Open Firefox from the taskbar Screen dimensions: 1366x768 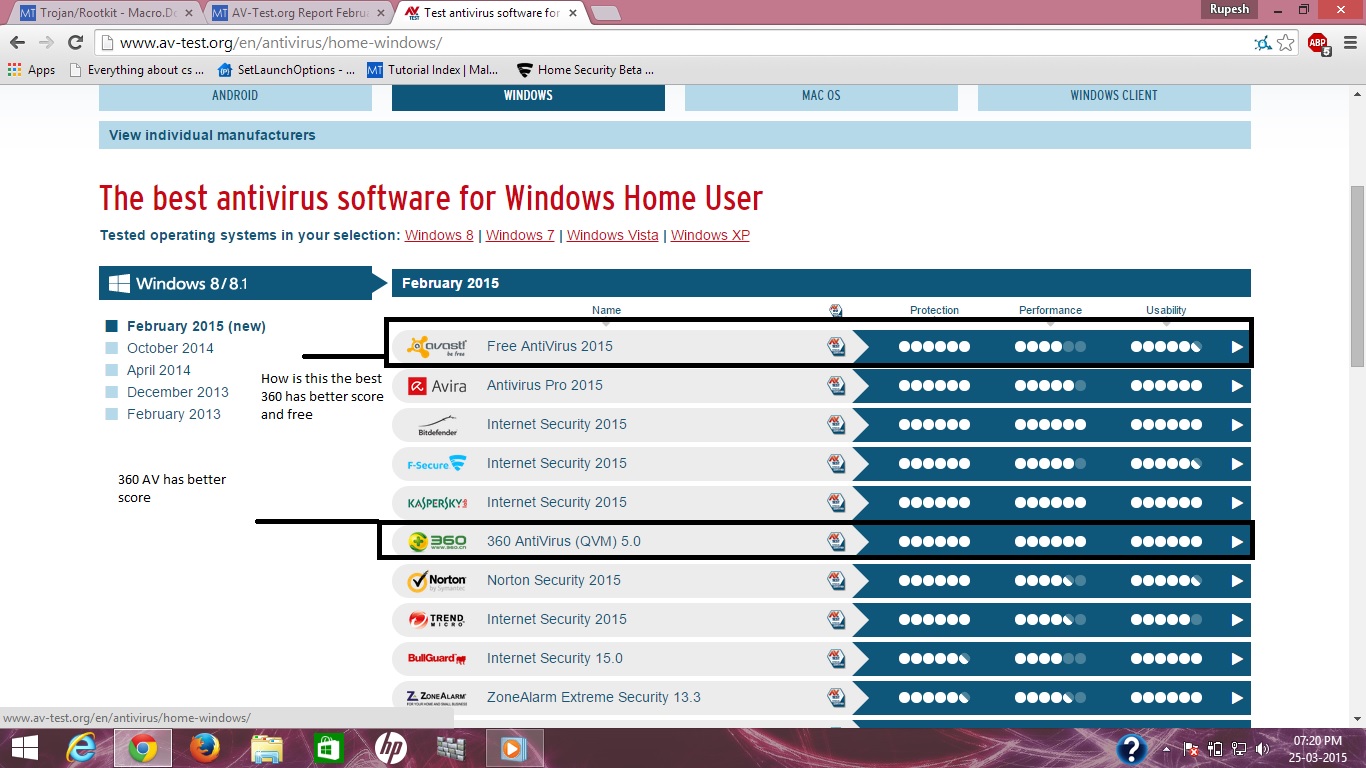[x=204, y=747]
